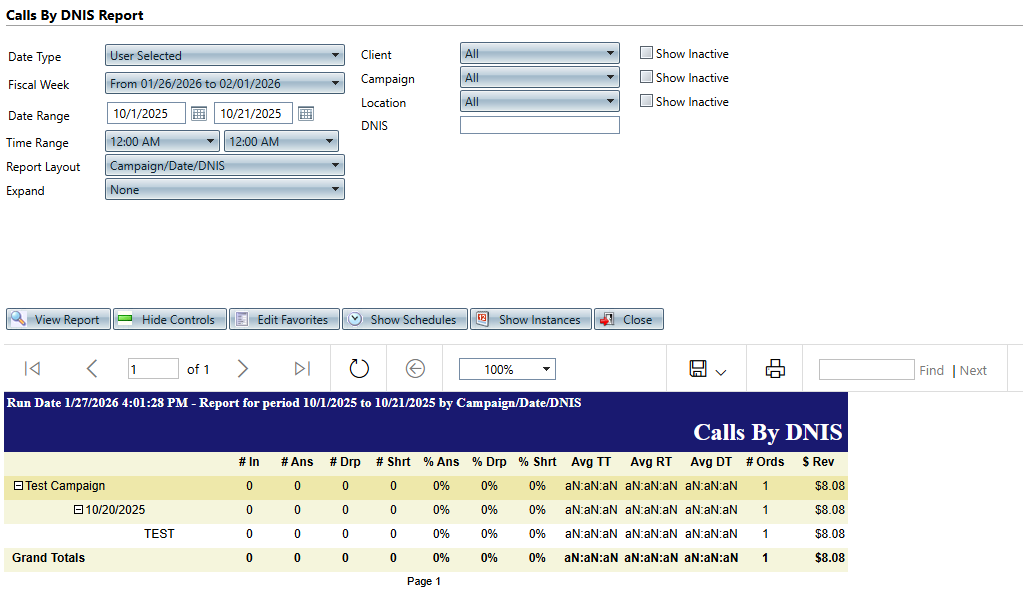Click the DNIS input field
This screenshot has height=594, width=1023.
click(x=539, y=126)
